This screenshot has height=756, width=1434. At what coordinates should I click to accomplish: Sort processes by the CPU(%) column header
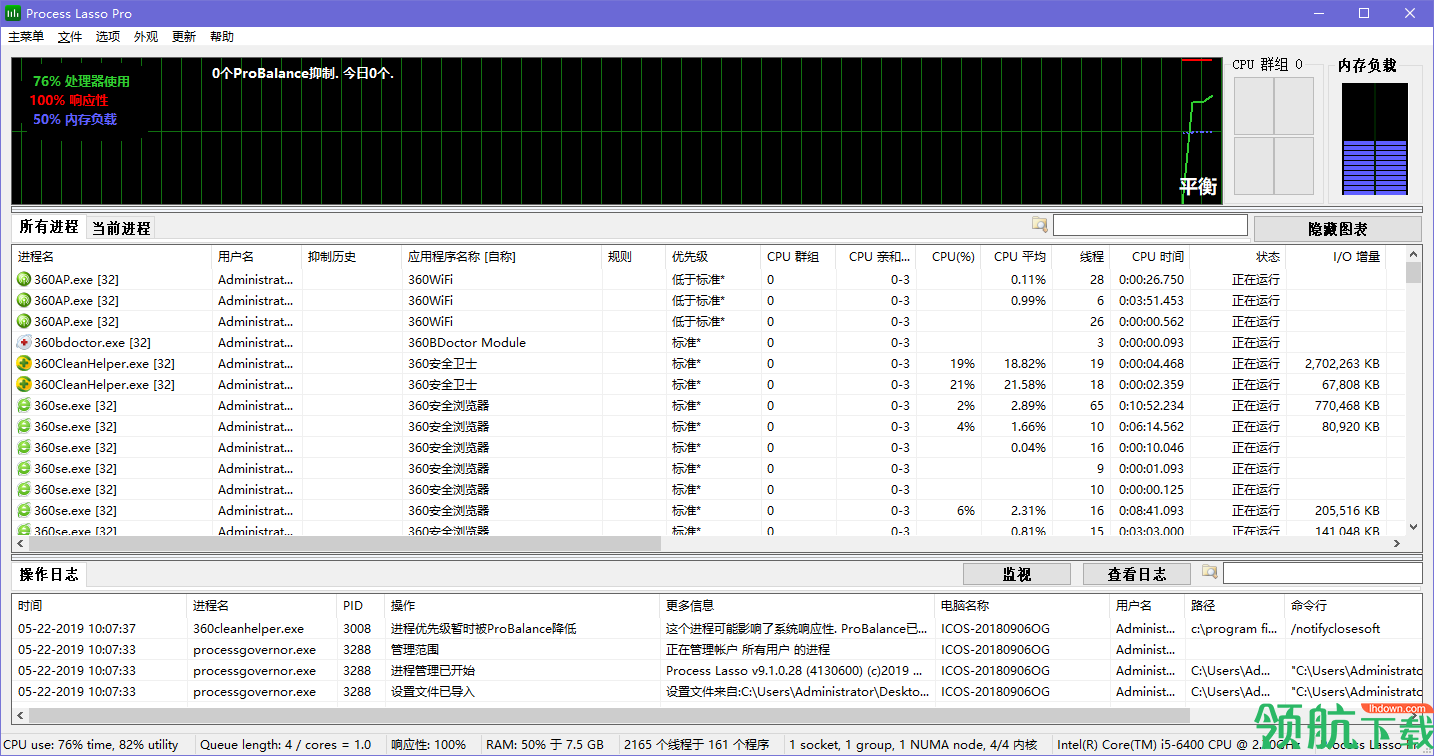(949, 257)
